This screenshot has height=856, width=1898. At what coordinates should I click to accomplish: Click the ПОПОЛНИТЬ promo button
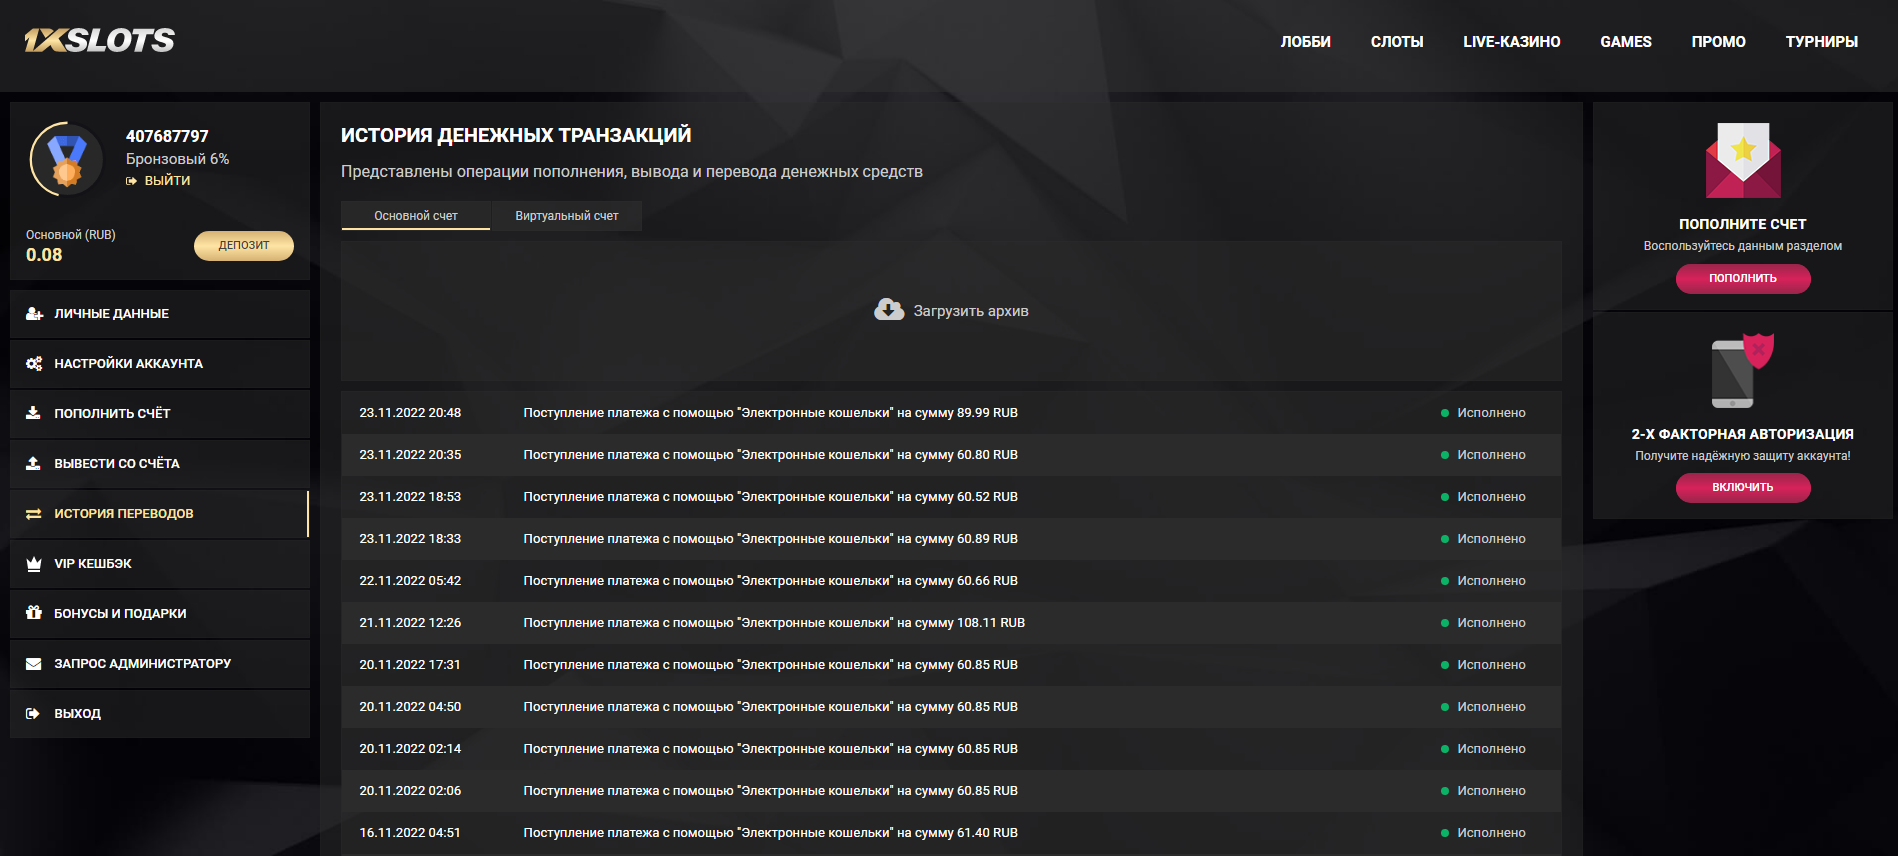(x=1742, y=279)
